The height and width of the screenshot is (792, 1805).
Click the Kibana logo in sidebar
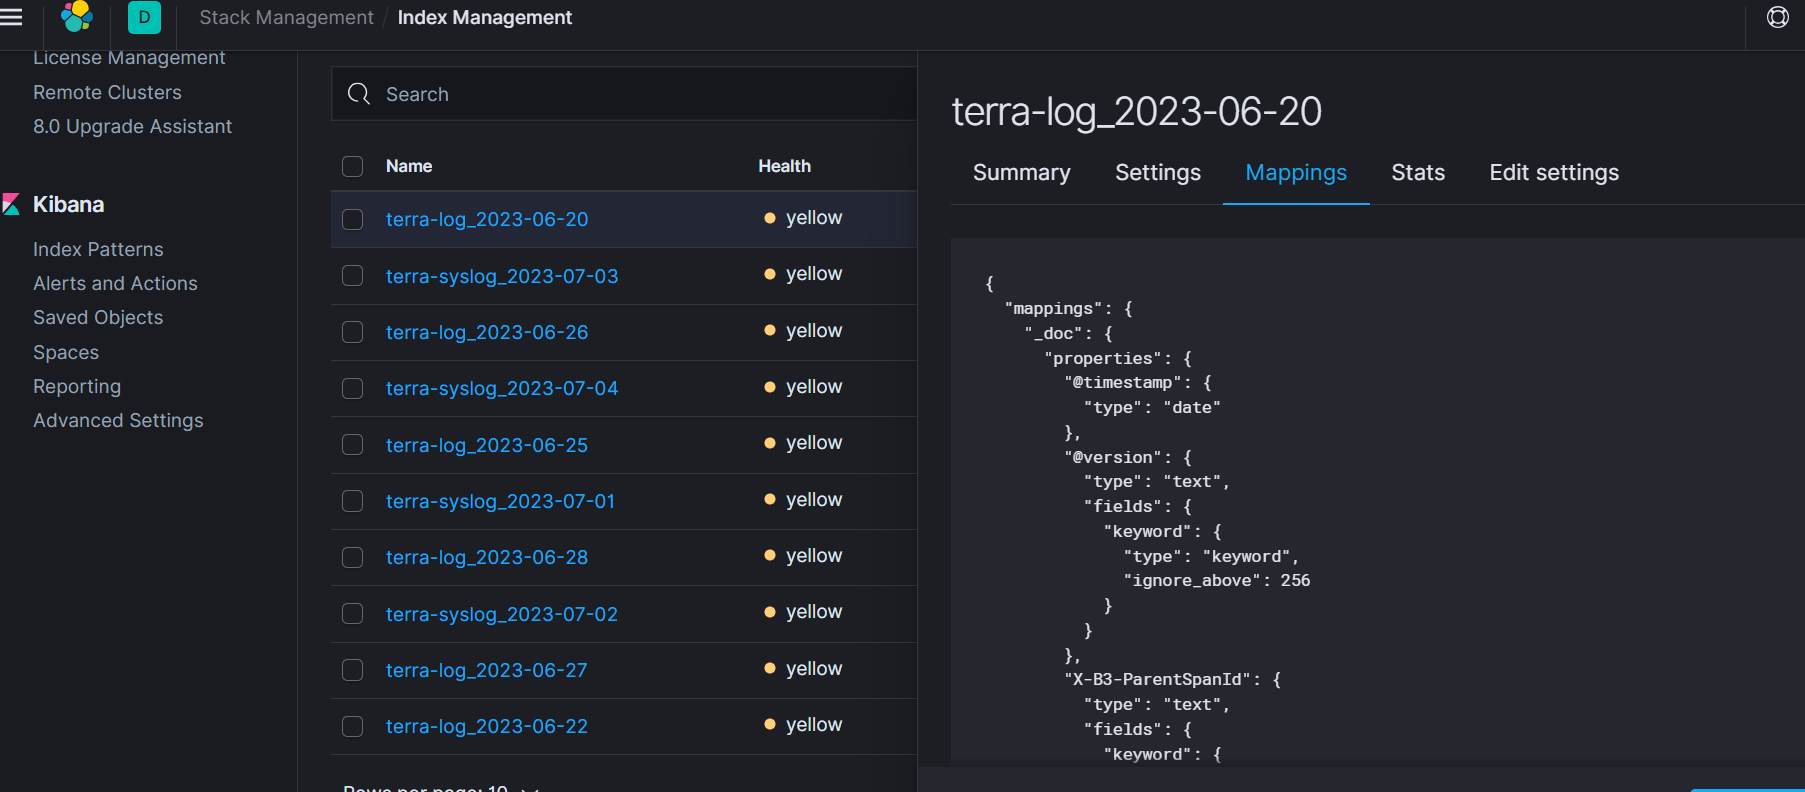coord(12,204)
